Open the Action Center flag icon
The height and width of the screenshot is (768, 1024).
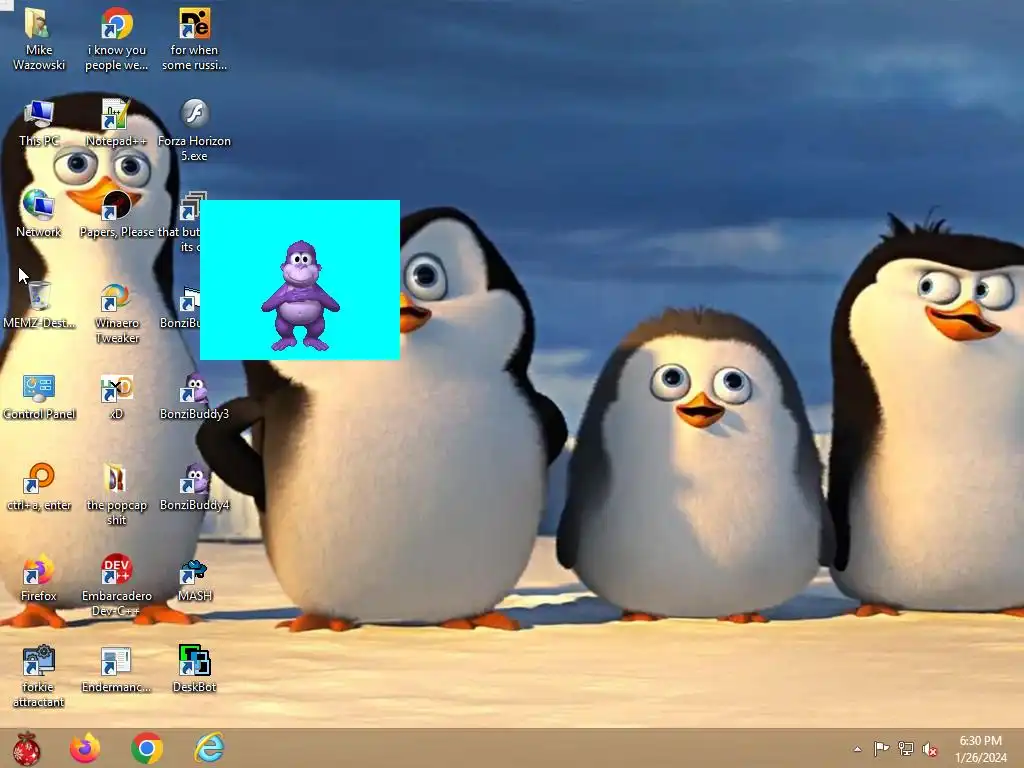click(x=881, y=749)
